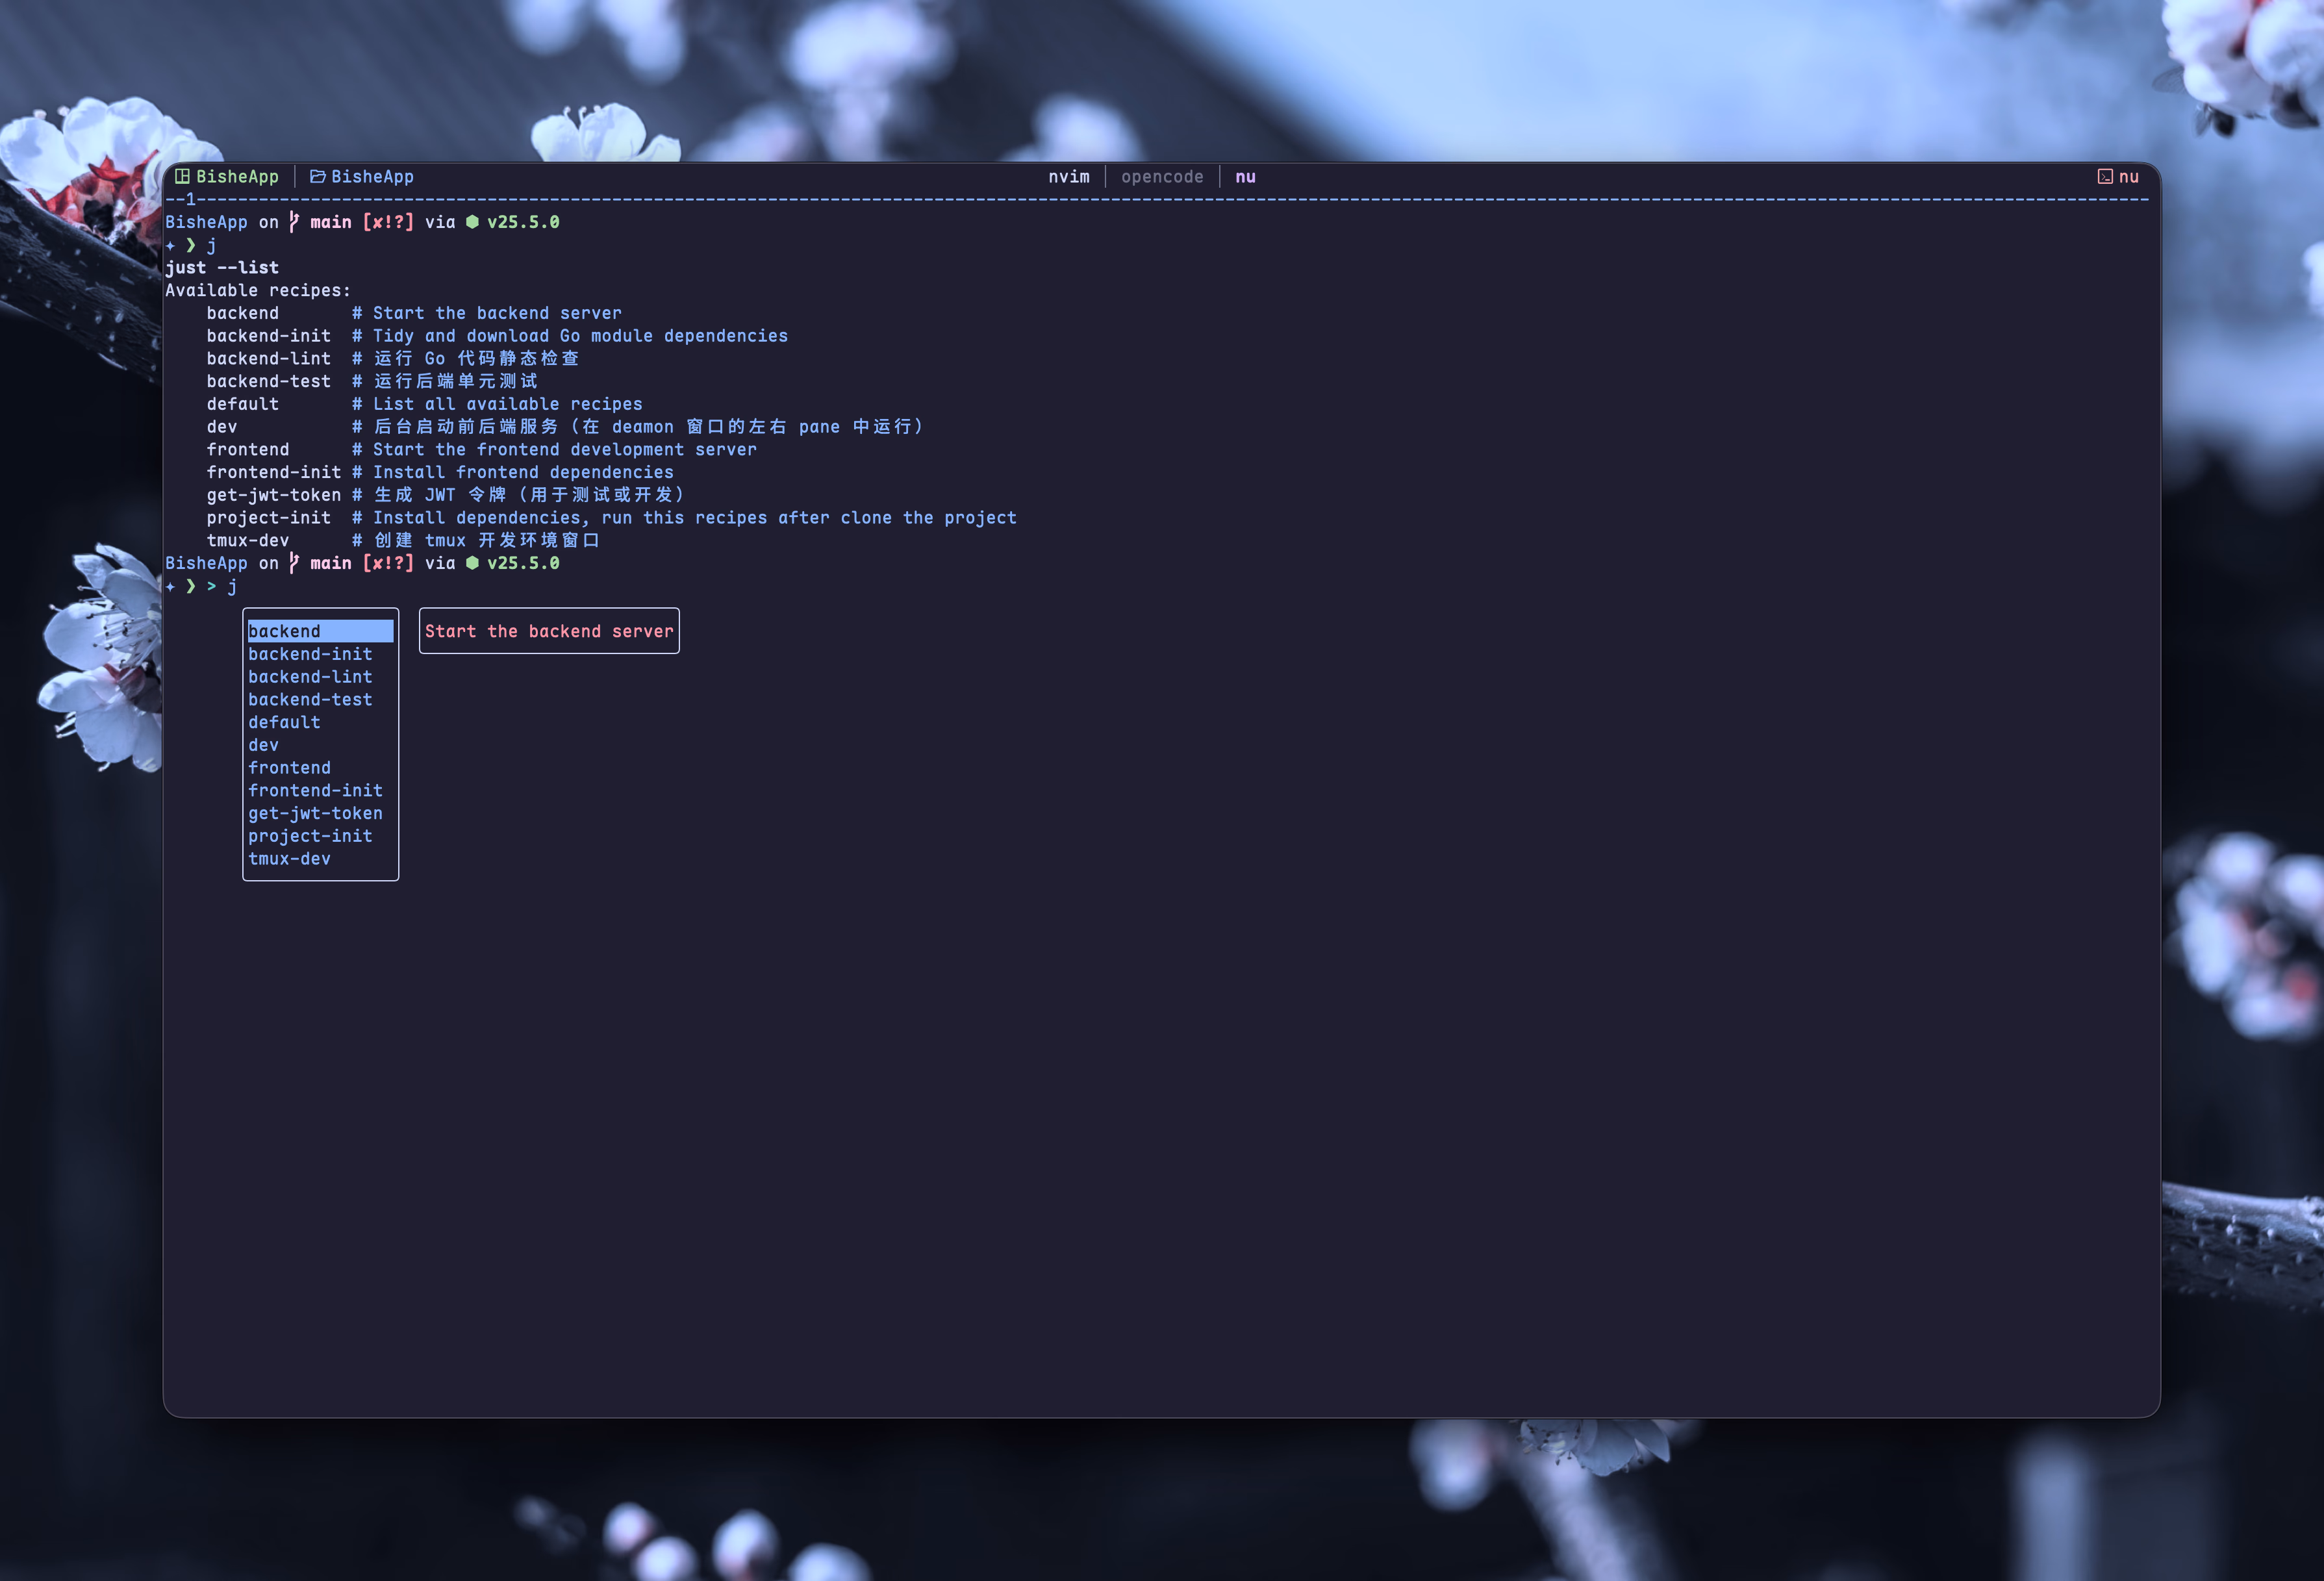
Task: Click the description box Start the backend server
Action: 548,631
